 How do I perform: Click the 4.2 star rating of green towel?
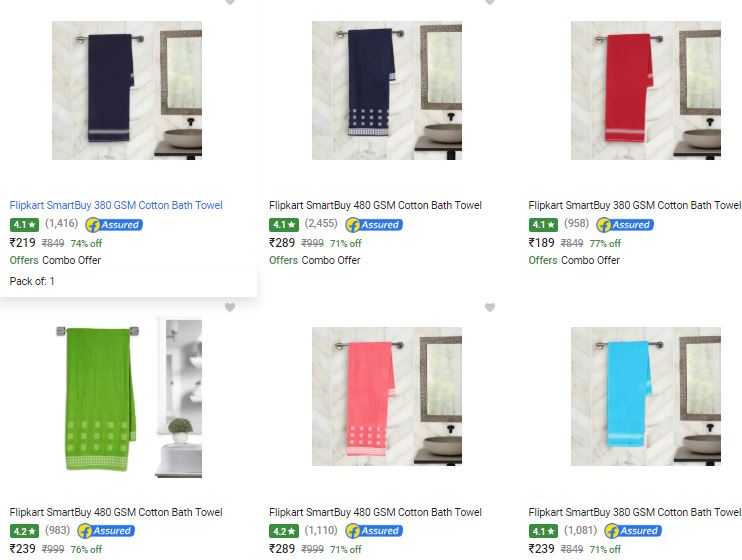click(24, 531)
